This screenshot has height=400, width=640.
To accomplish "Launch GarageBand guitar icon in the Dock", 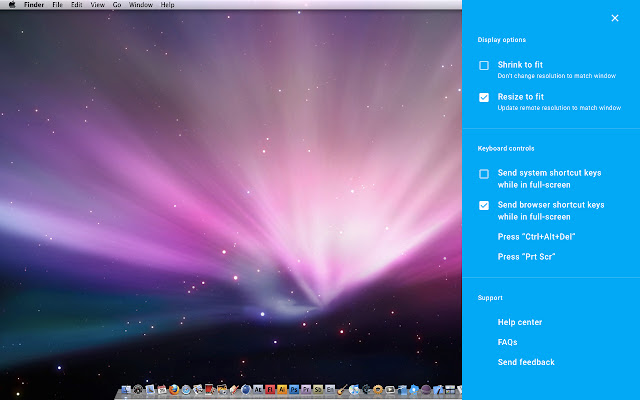I will [x=342, y=389].
